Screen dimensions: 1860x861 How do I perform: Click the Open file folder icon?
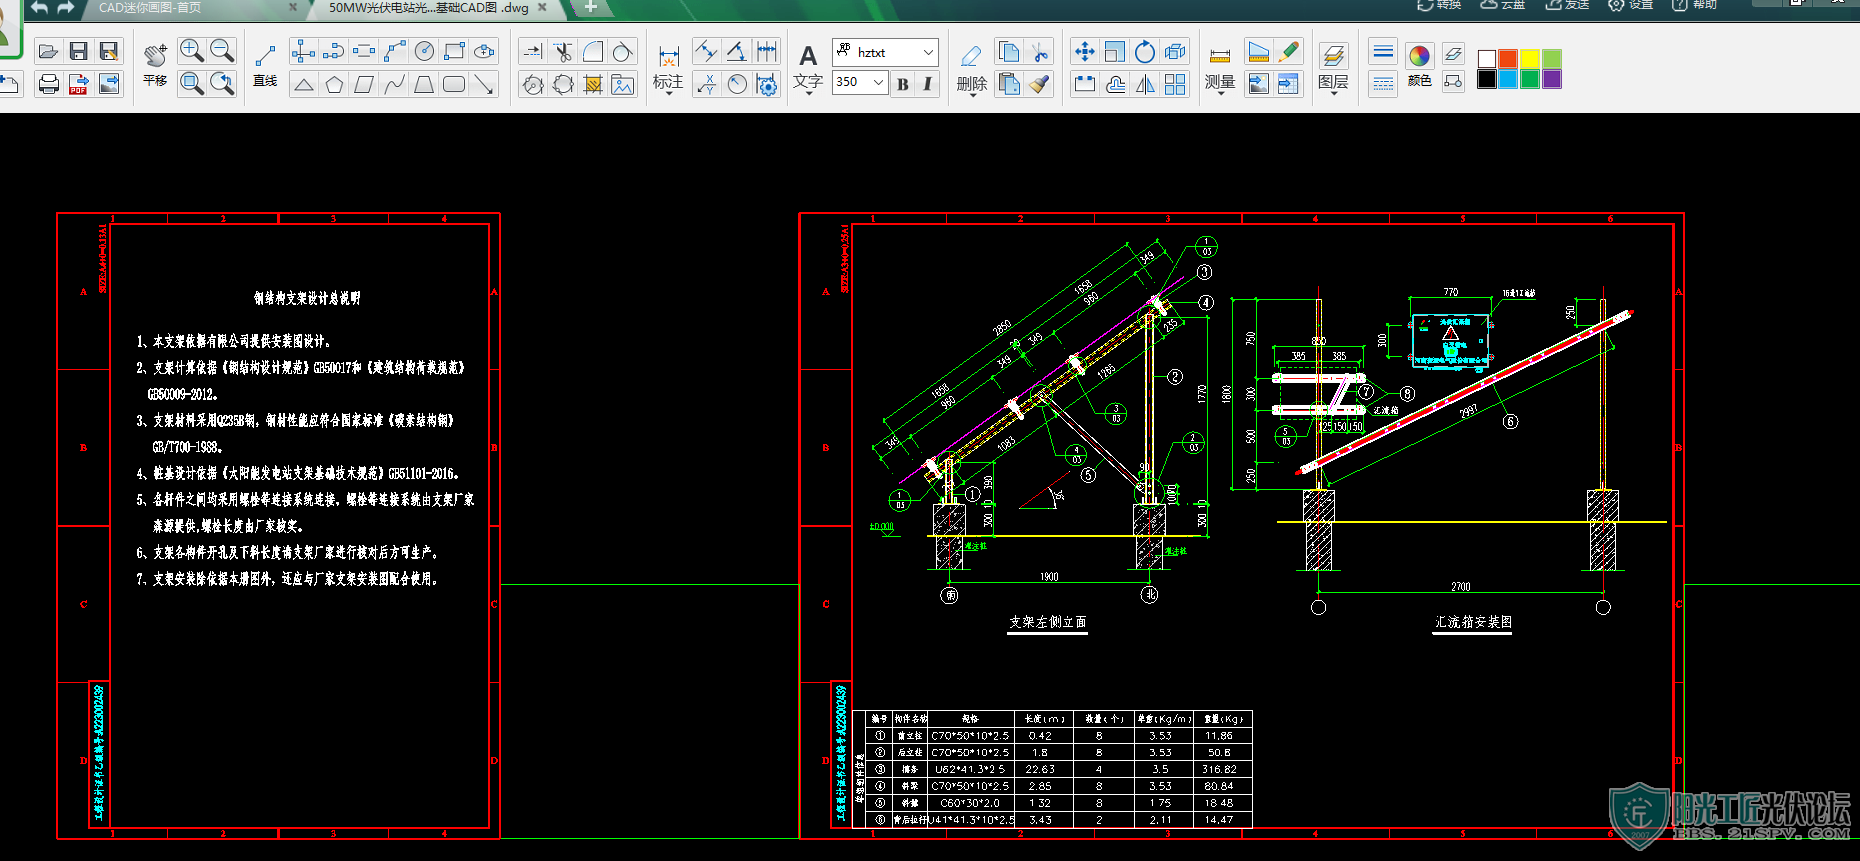48,51
